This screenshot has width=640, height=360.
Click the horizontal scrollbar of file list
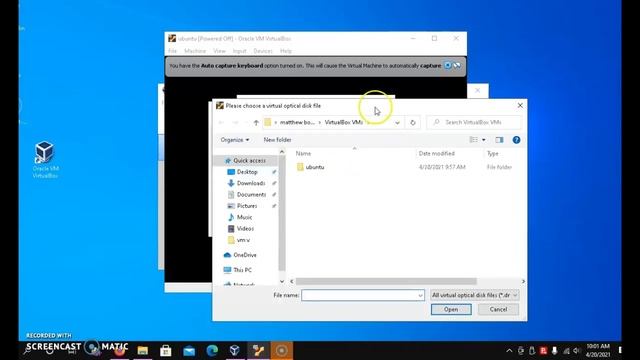pos(386,281)
